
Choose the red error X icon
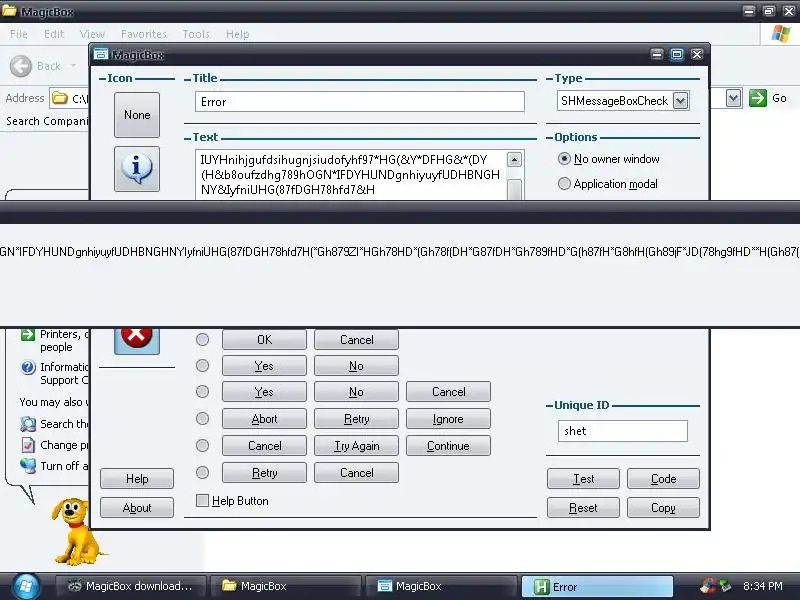coord(137,341)
